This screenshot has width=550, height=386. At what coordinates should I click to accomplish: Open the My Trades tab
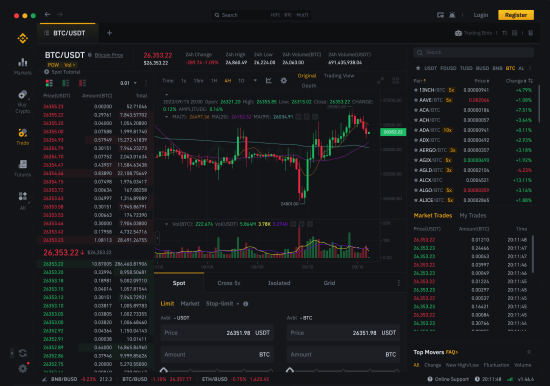point(473,215)
